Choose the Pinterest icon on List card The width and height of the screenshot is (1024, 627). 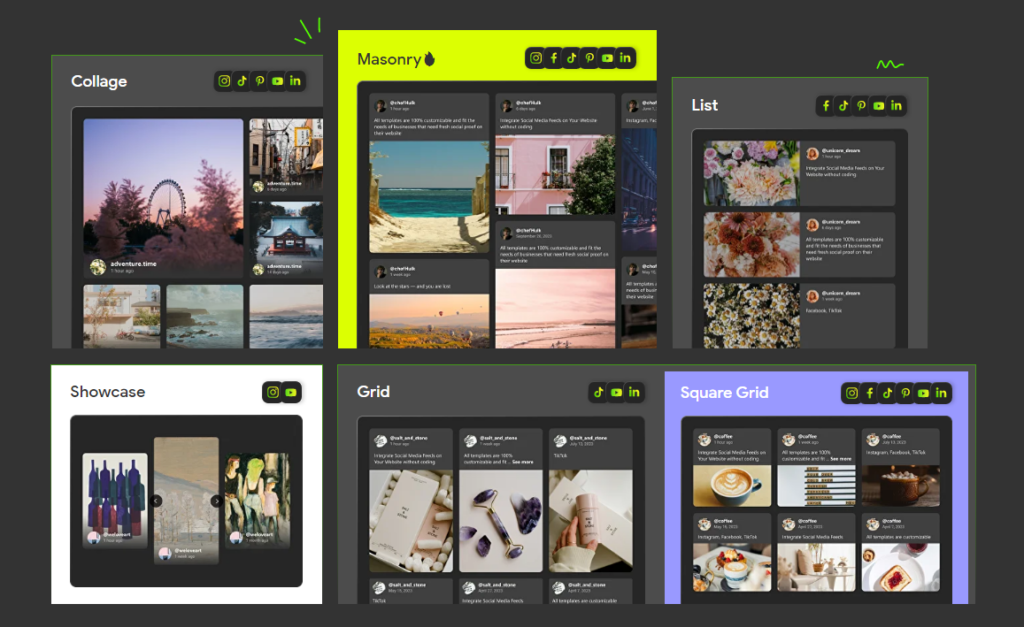point(861,105)
